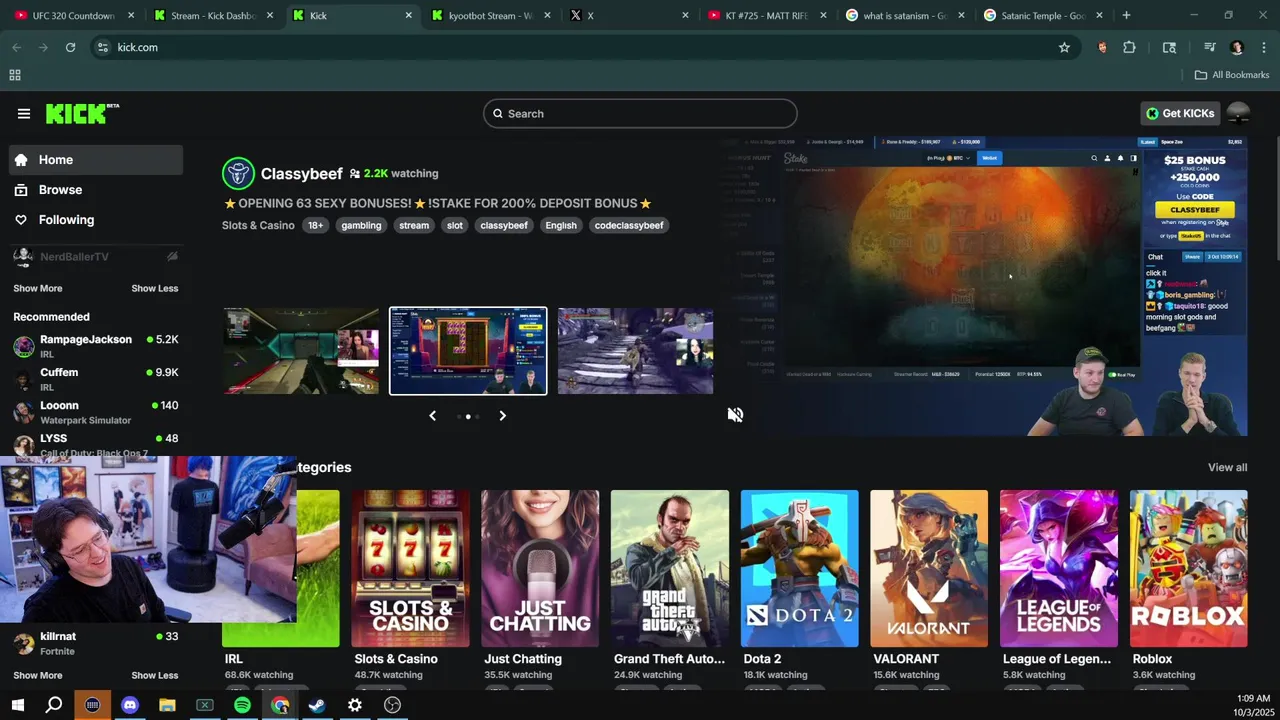Screen dimensions: 1280x720
Task: Click the Get KICKs button
Action: click(x=1180, y=113)
